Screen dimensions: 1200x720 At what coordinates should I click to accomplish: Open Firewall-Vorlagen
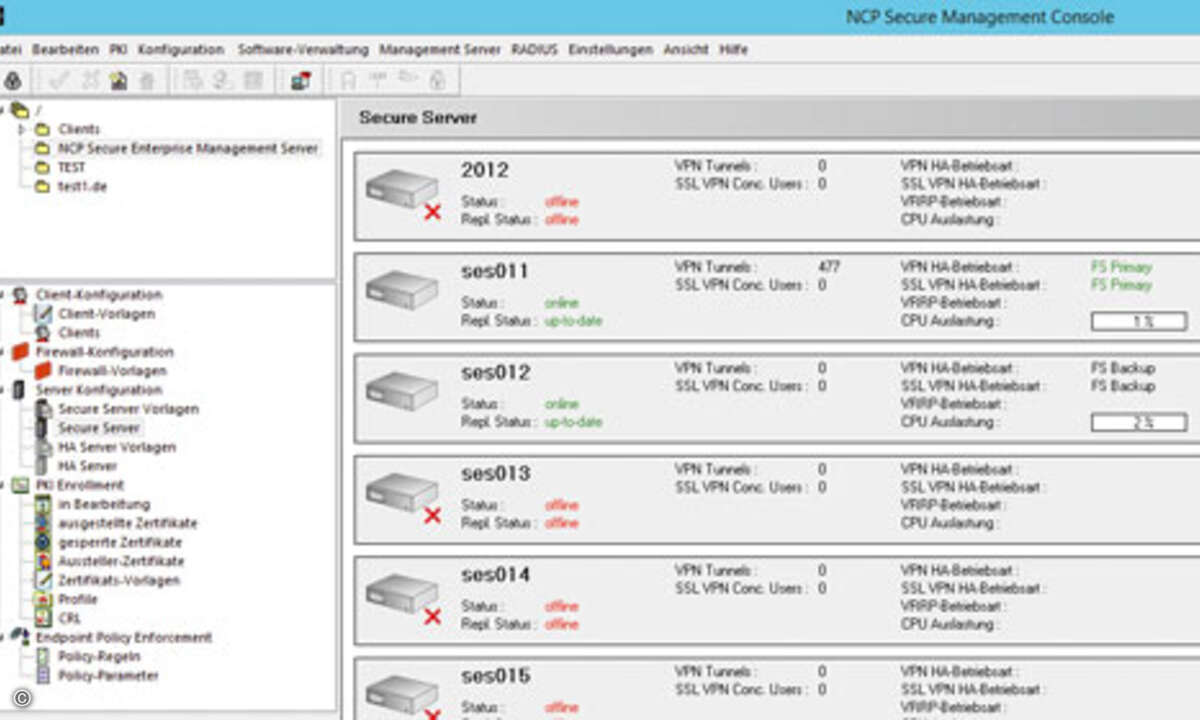(x=112, y=371)
